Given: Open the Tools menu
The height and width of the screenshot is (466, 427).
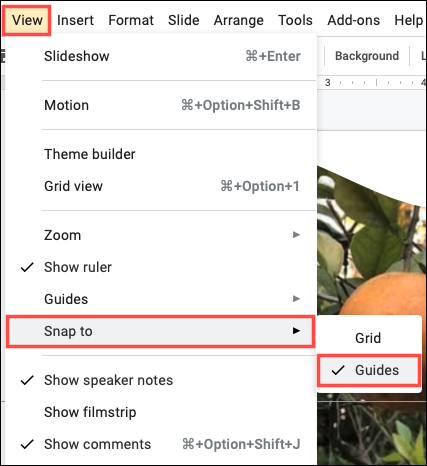Looking at the screenshot, I should tap(295, 20).
